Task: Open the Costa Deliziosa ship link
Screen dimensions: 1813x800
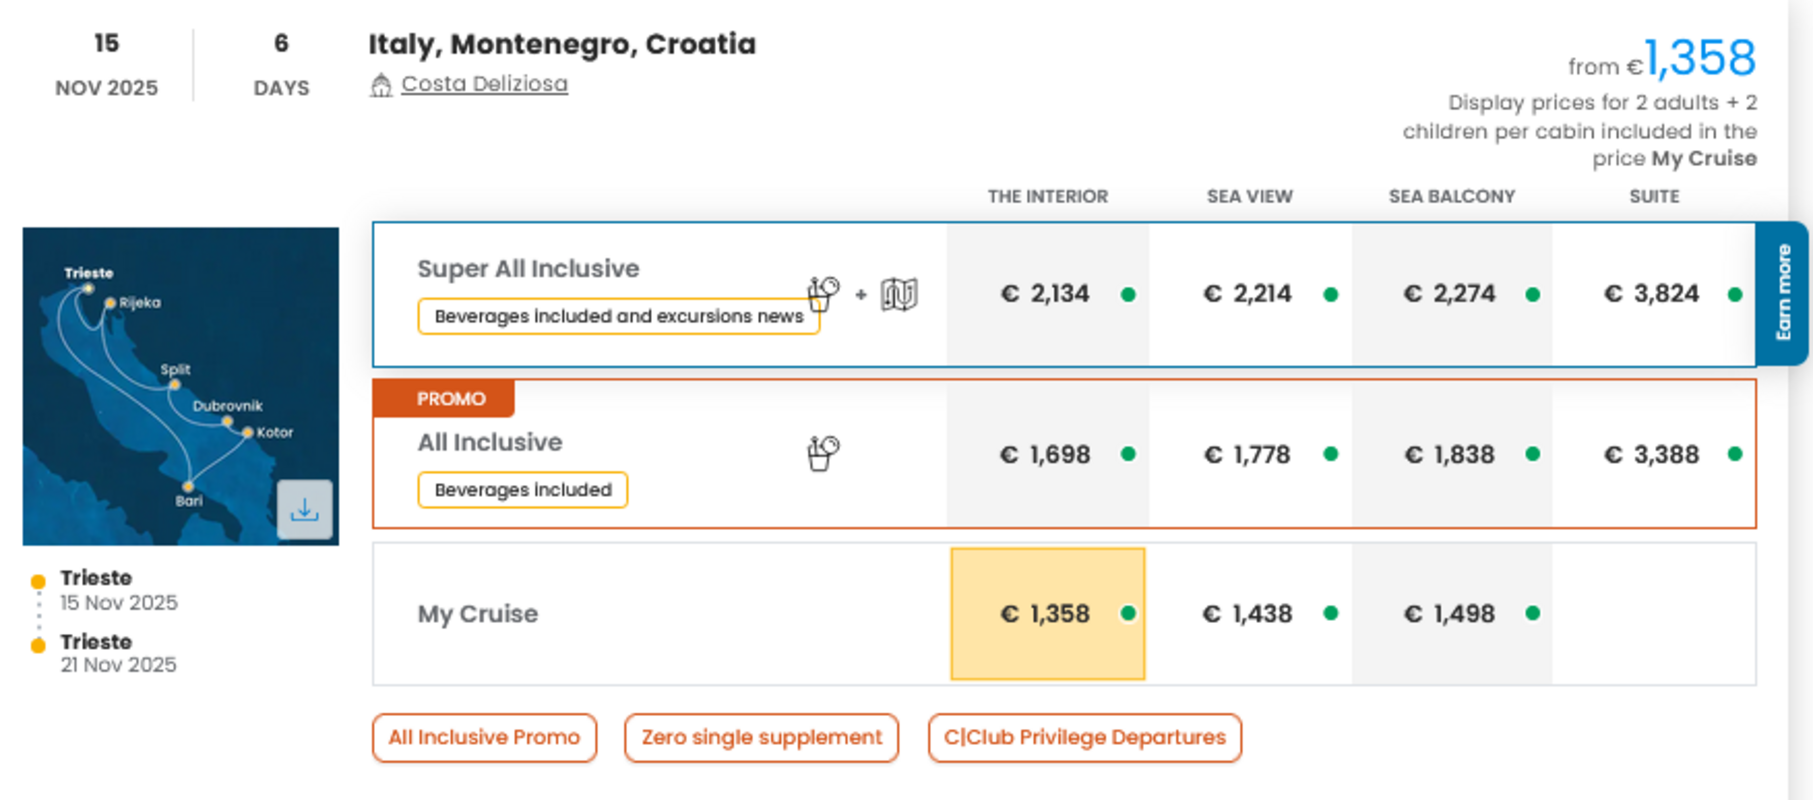Action: (484, 84)
